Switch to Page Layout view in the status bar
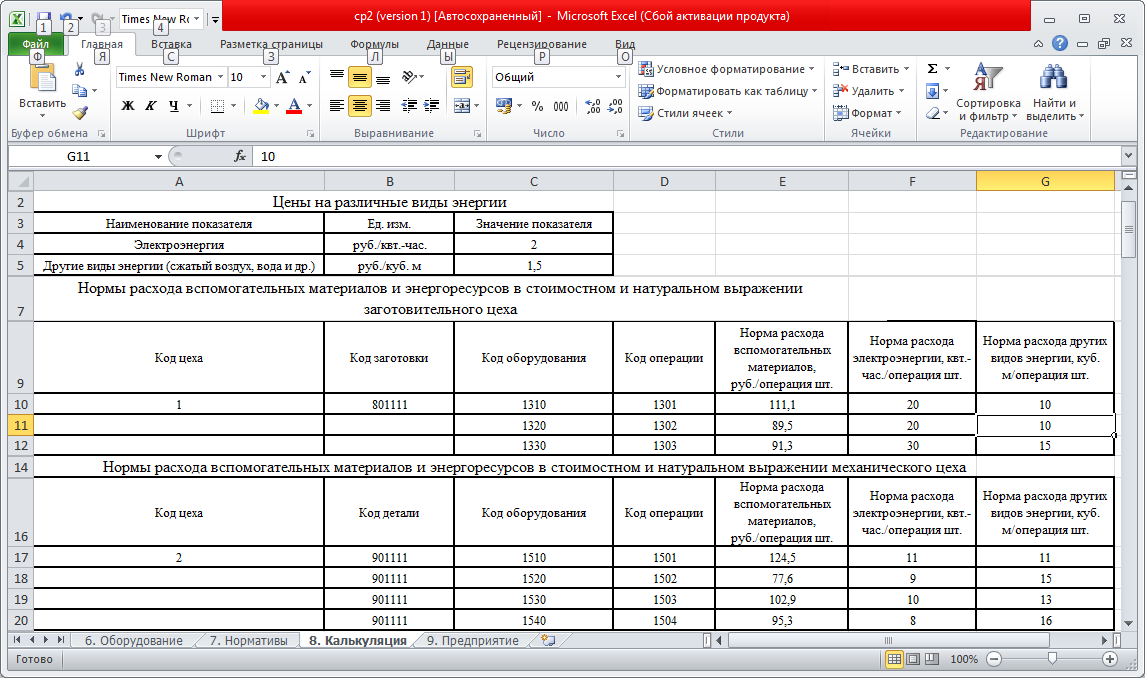 coord(913,659)
